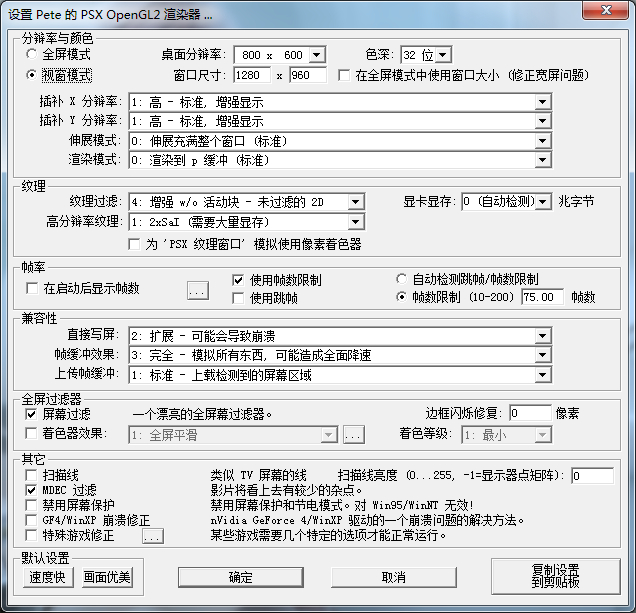Open the 直接写屏 dropdown
This screenshot has height=613, width=636.
[x=340, y=336]
